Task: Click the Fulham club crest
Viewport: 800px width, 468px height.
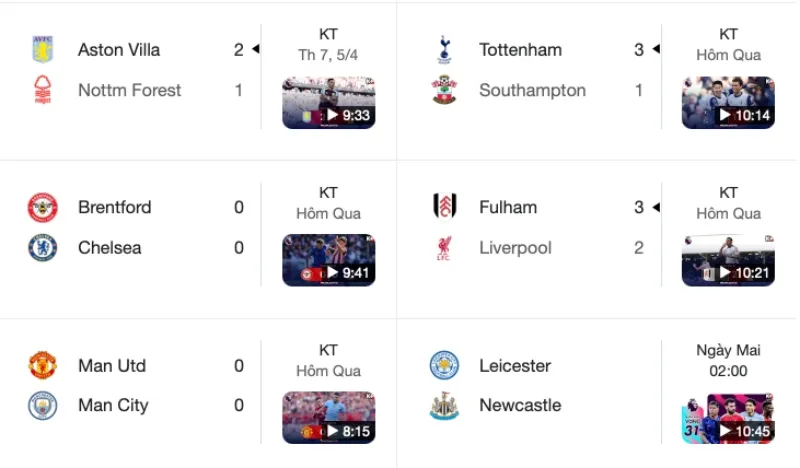Action: click(x=444, y=208)
